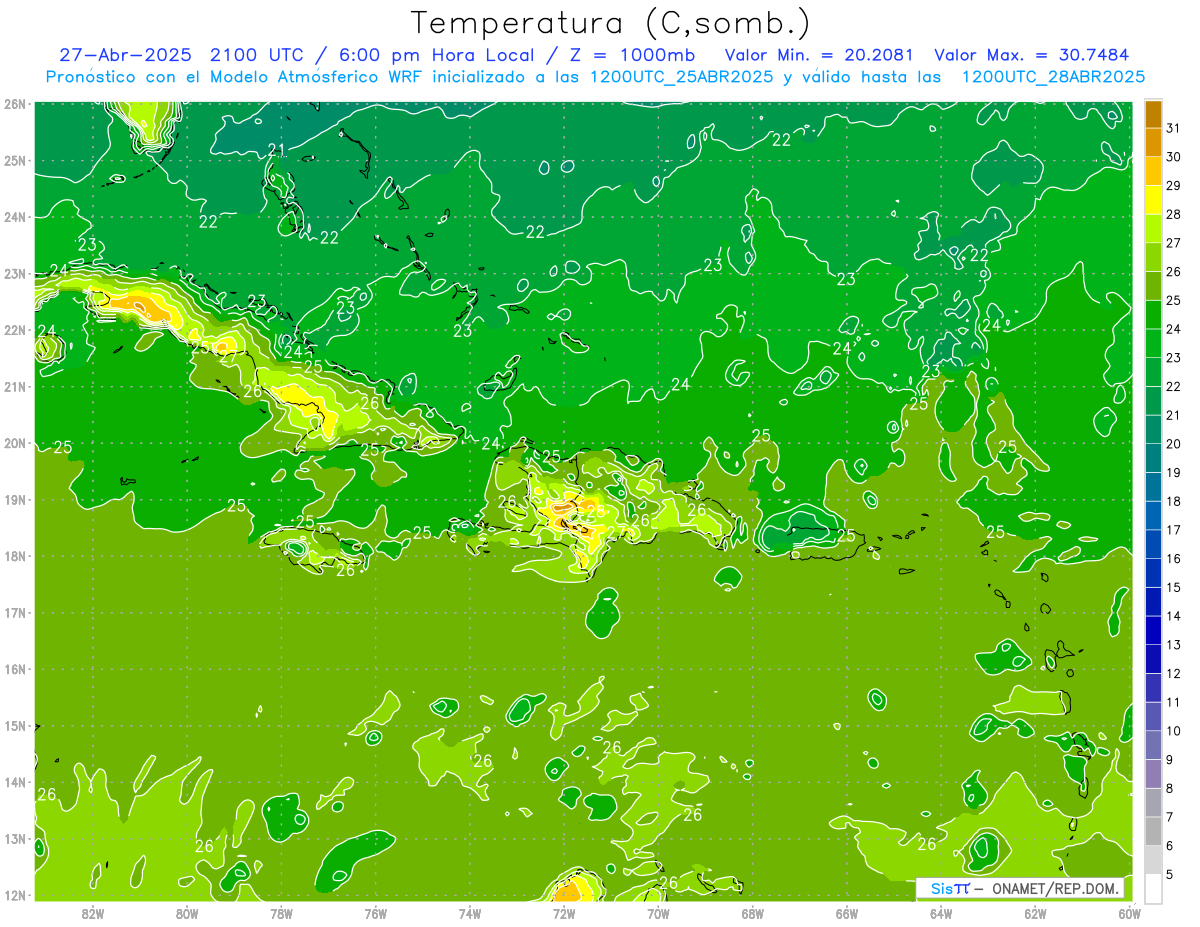The image size is (1200, 927).
Task: Pick the light gray swatch between 5 and 6
Action: pyautogui.click(x=1153, y=860)
